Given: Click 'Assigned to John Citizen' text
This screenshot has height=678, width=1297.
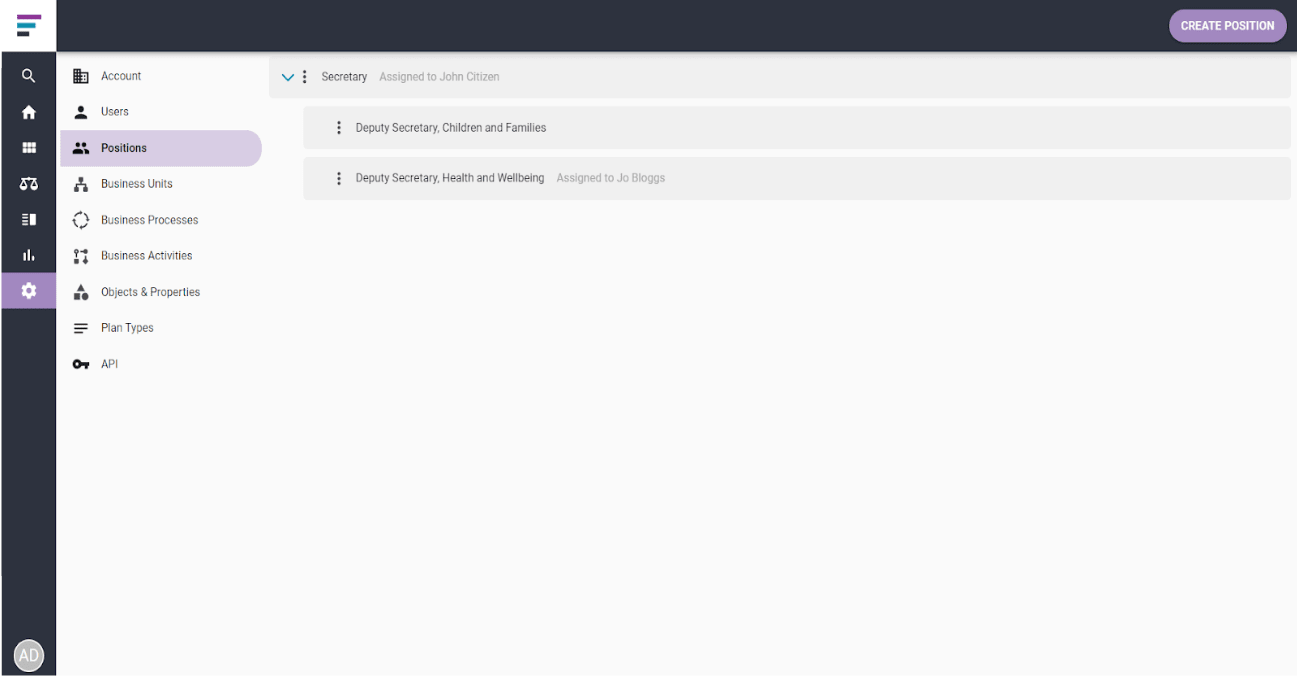Looking at the screenshot, I should click(439, 77).
